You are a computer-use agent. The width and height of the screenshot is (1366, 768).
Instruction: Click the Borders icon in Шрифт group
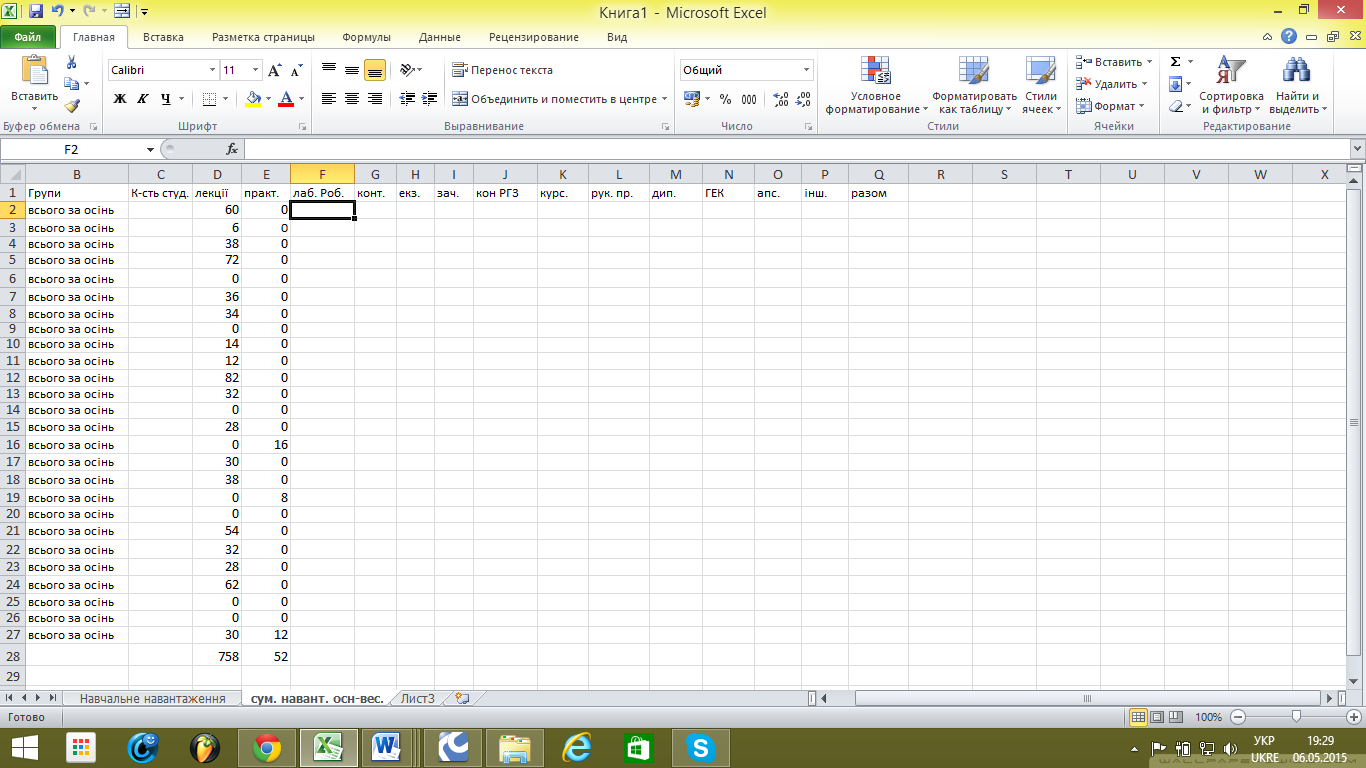209,99
